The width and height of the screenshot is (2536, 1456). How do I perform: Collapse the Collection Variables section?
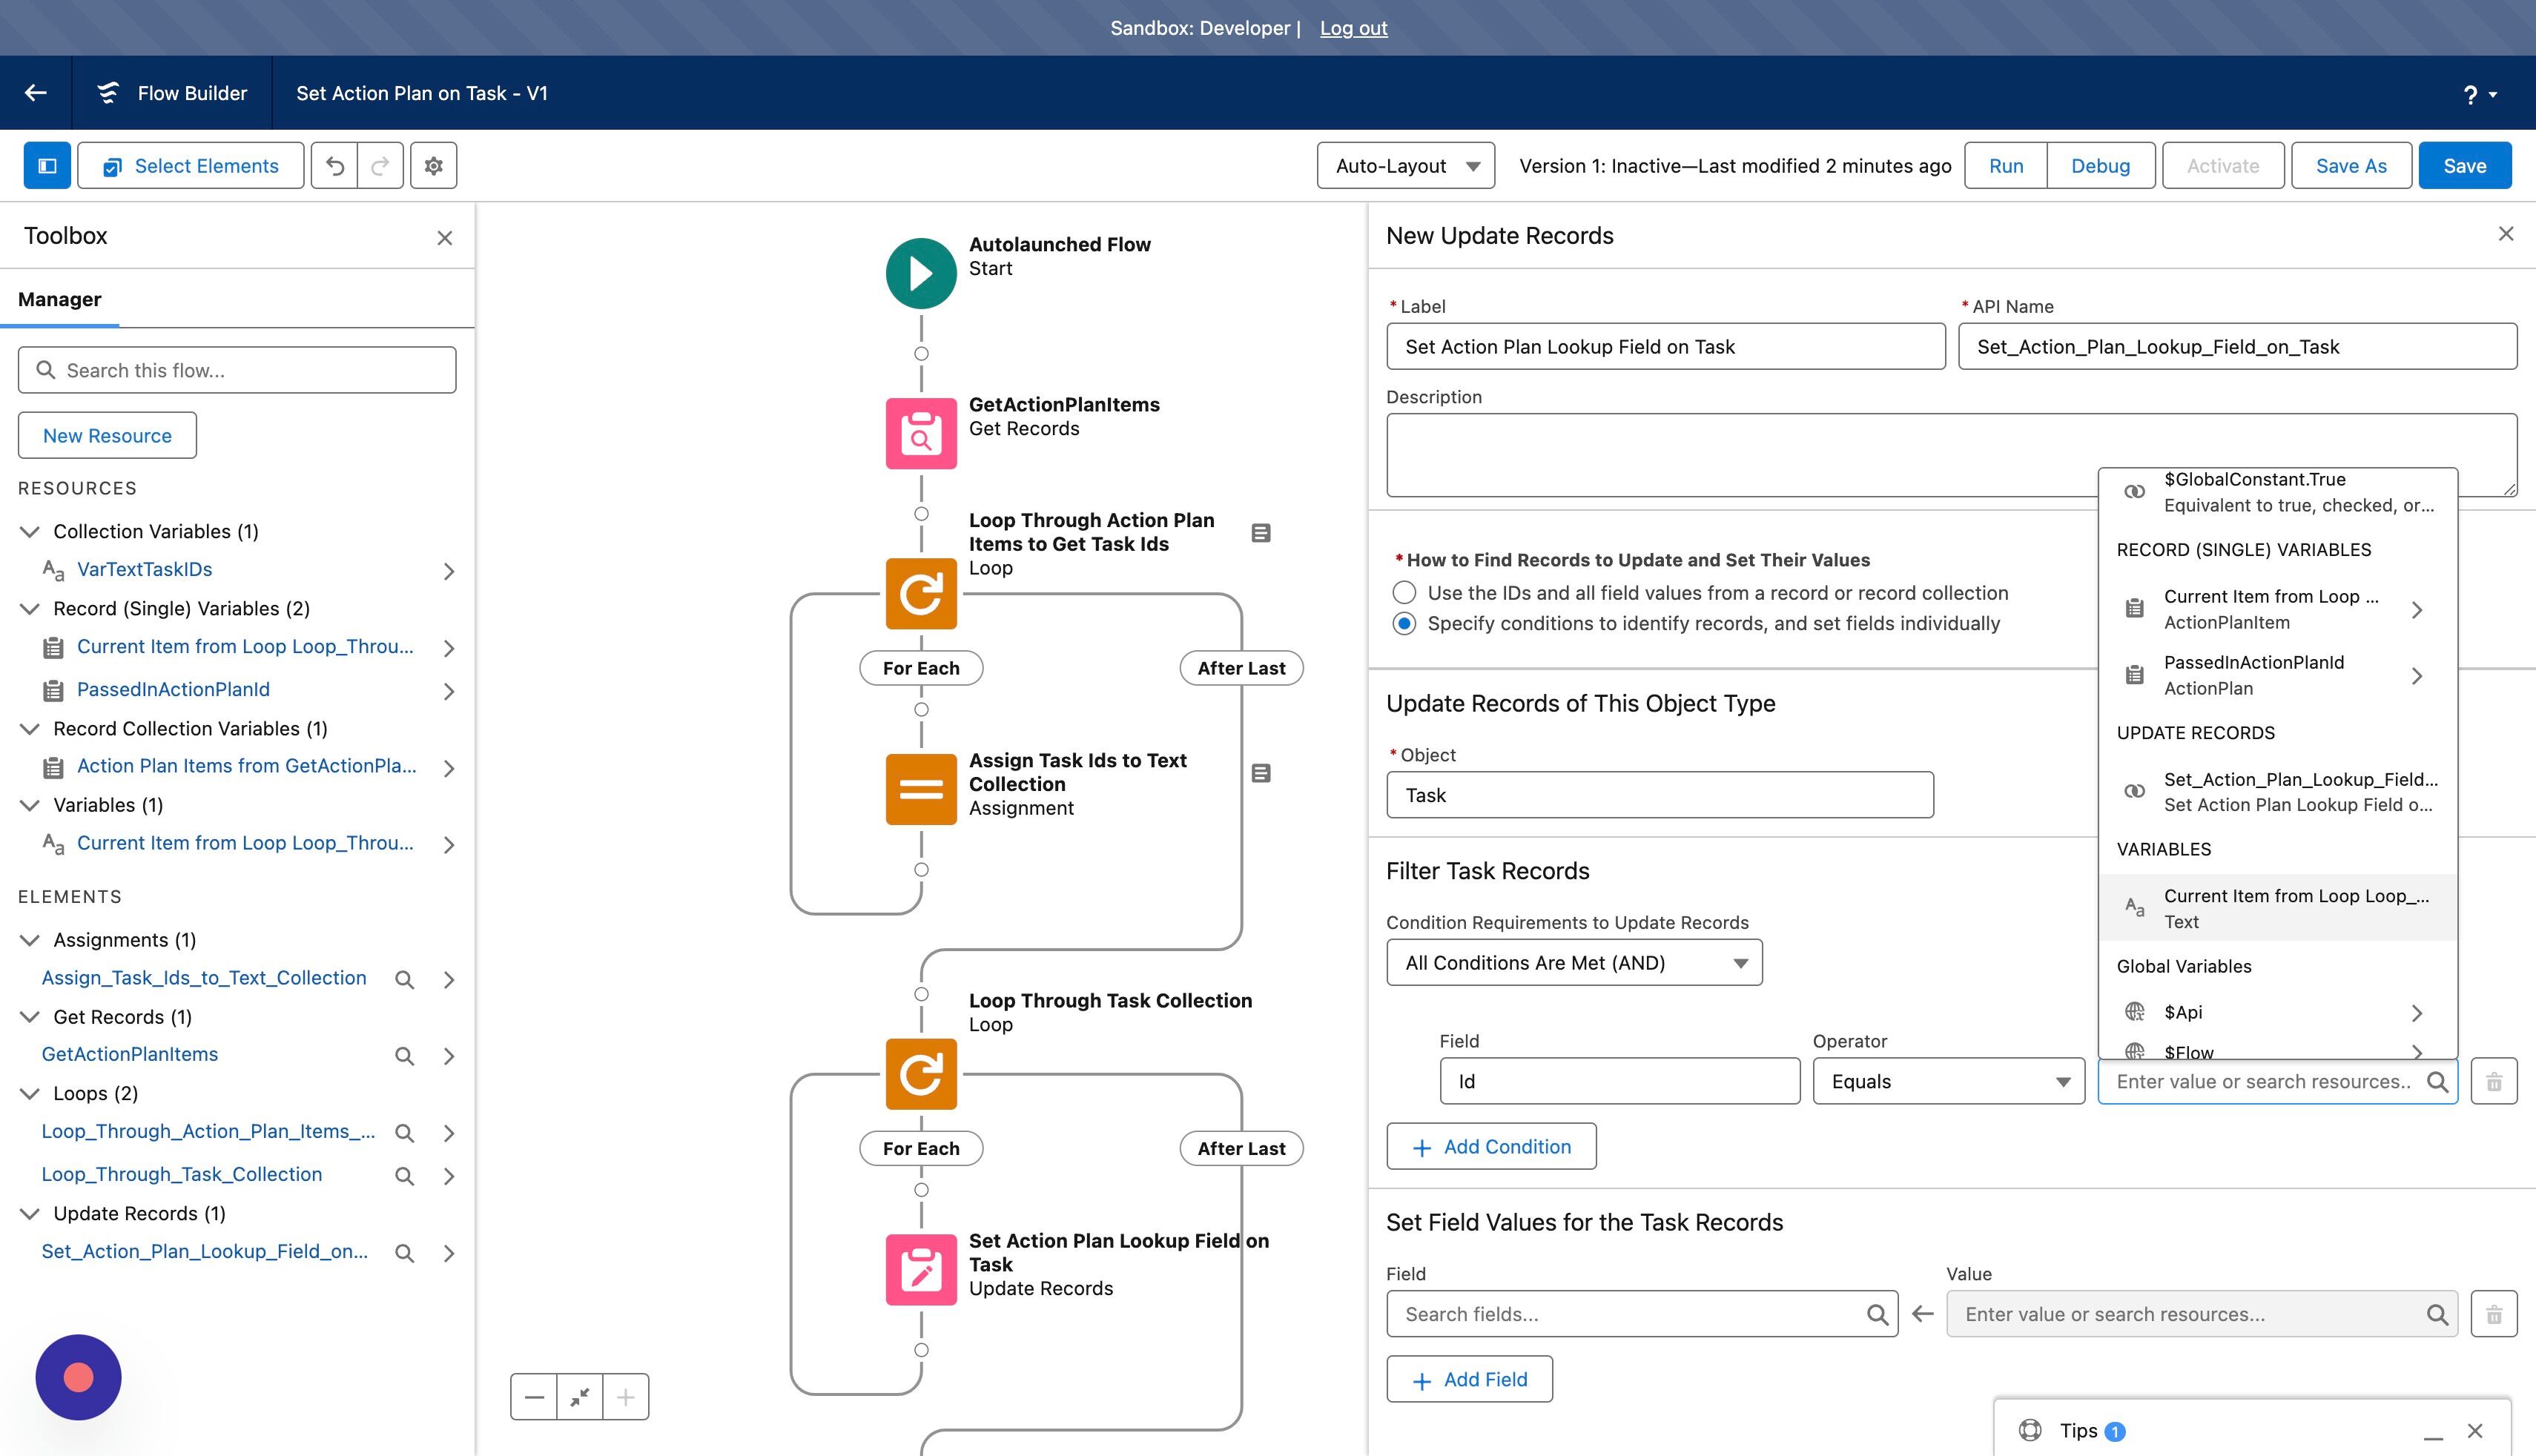point(30,532)
